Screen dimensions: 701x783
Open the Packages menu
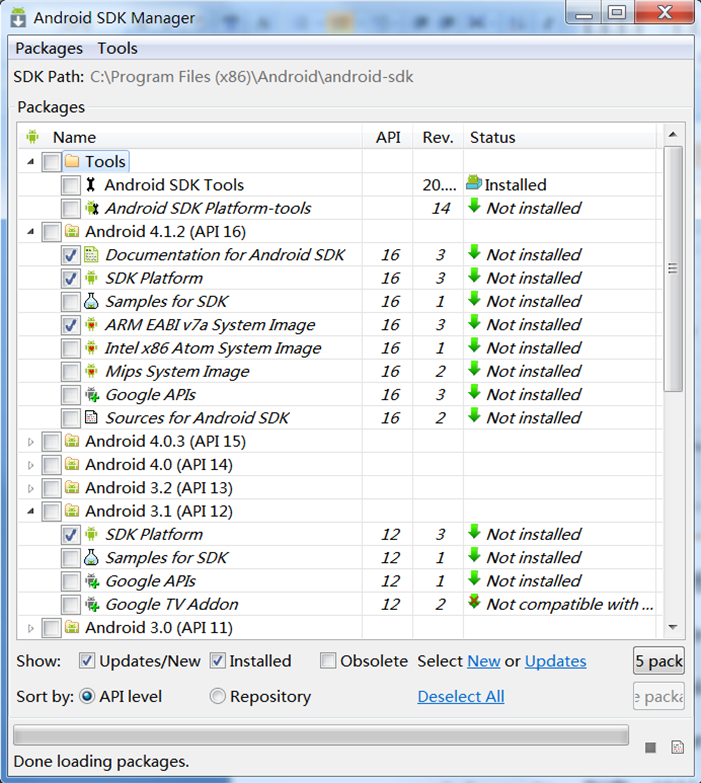point(49,48)
